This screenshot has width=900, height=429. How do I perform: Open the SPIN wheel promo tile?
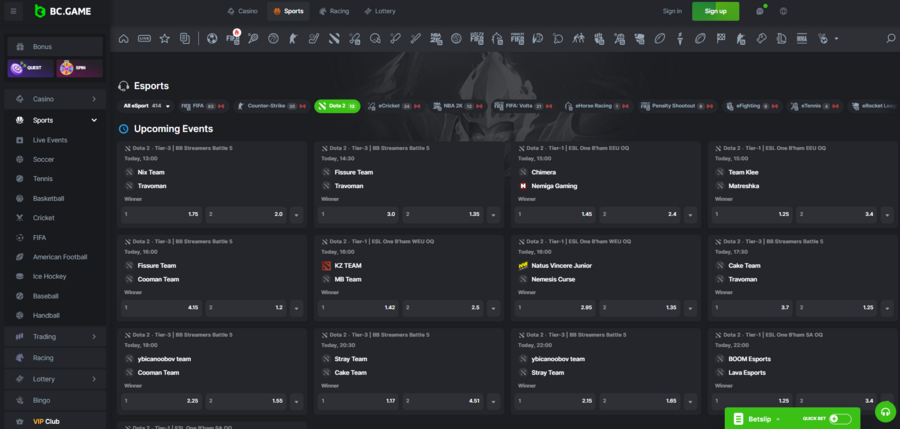[x=80, y=68]
